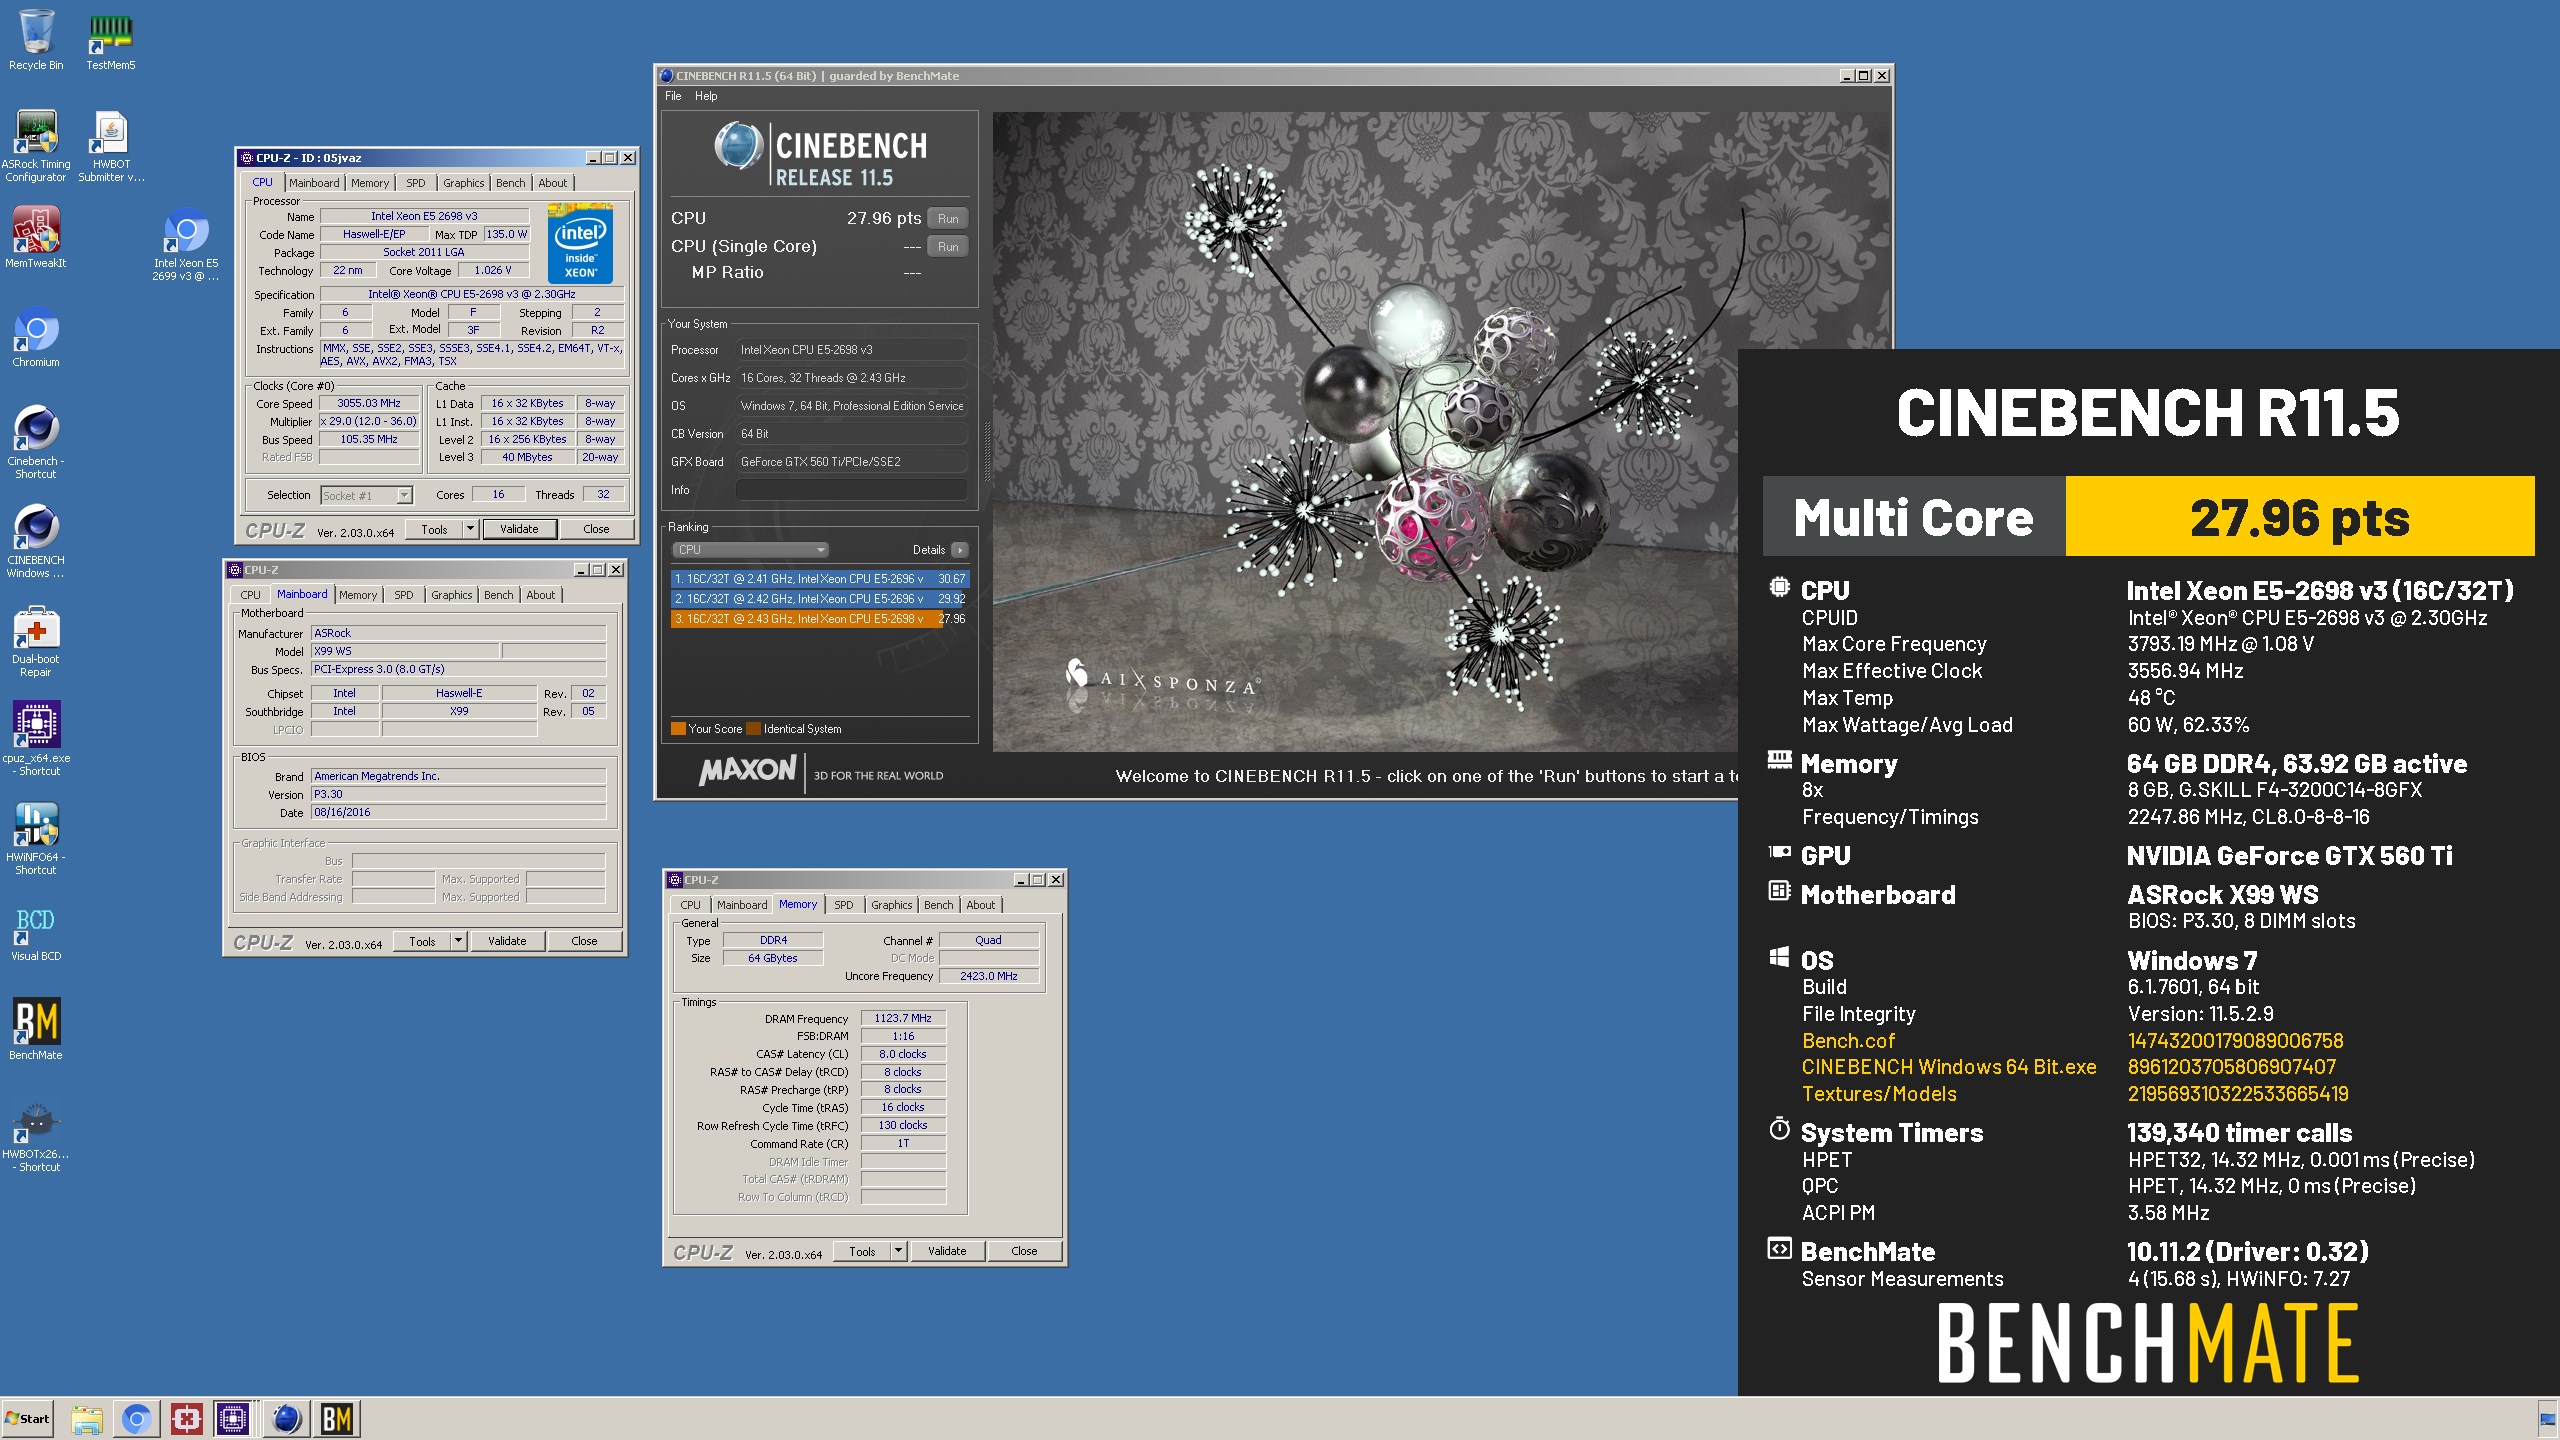
Task: Open SPD tab in Memory CPU-Z window
Action: [844, 905]
